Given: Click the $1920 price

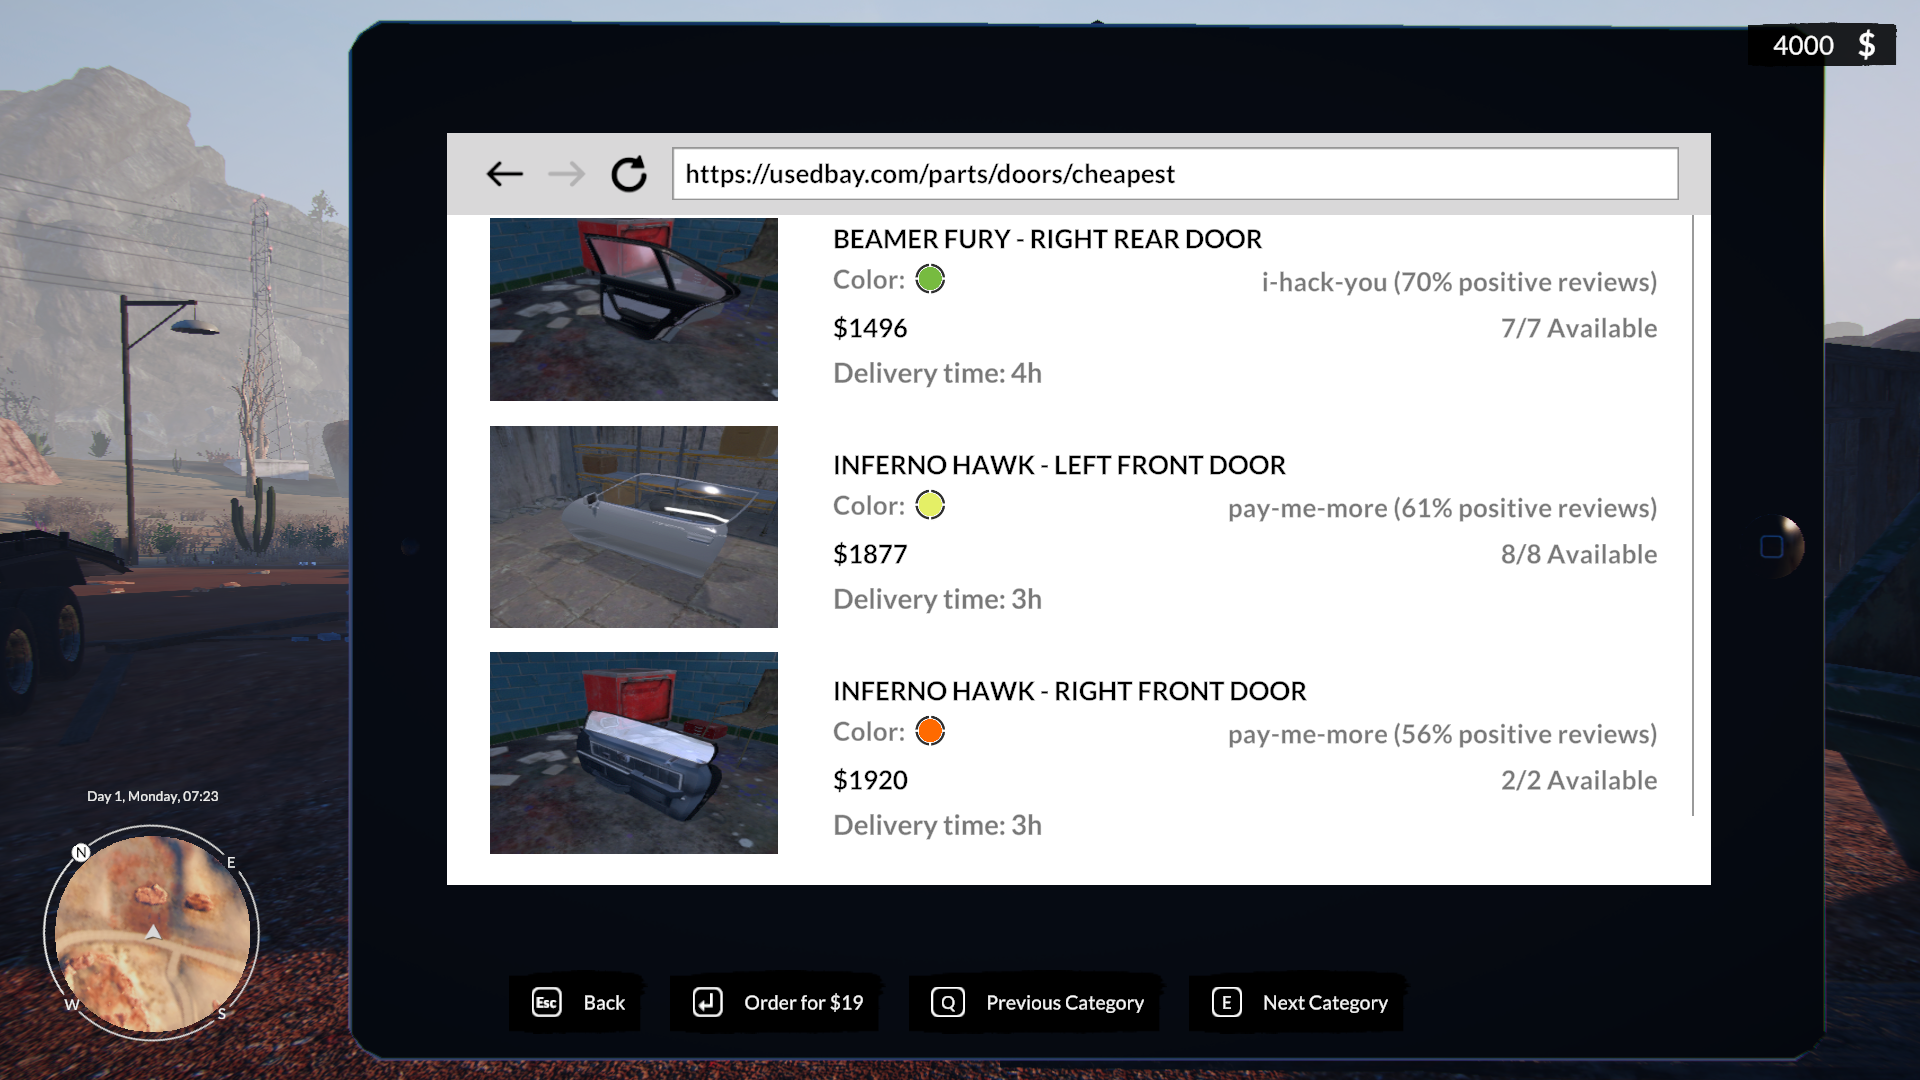Looking at the screenshot, I should point(870,780).
